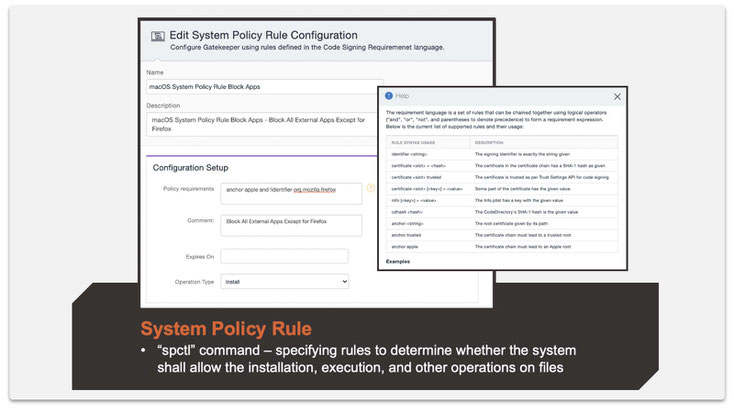Click the 'Examples' heading in Help
Image resolution: width=734 pixels, height=413 pixels.
398,262
